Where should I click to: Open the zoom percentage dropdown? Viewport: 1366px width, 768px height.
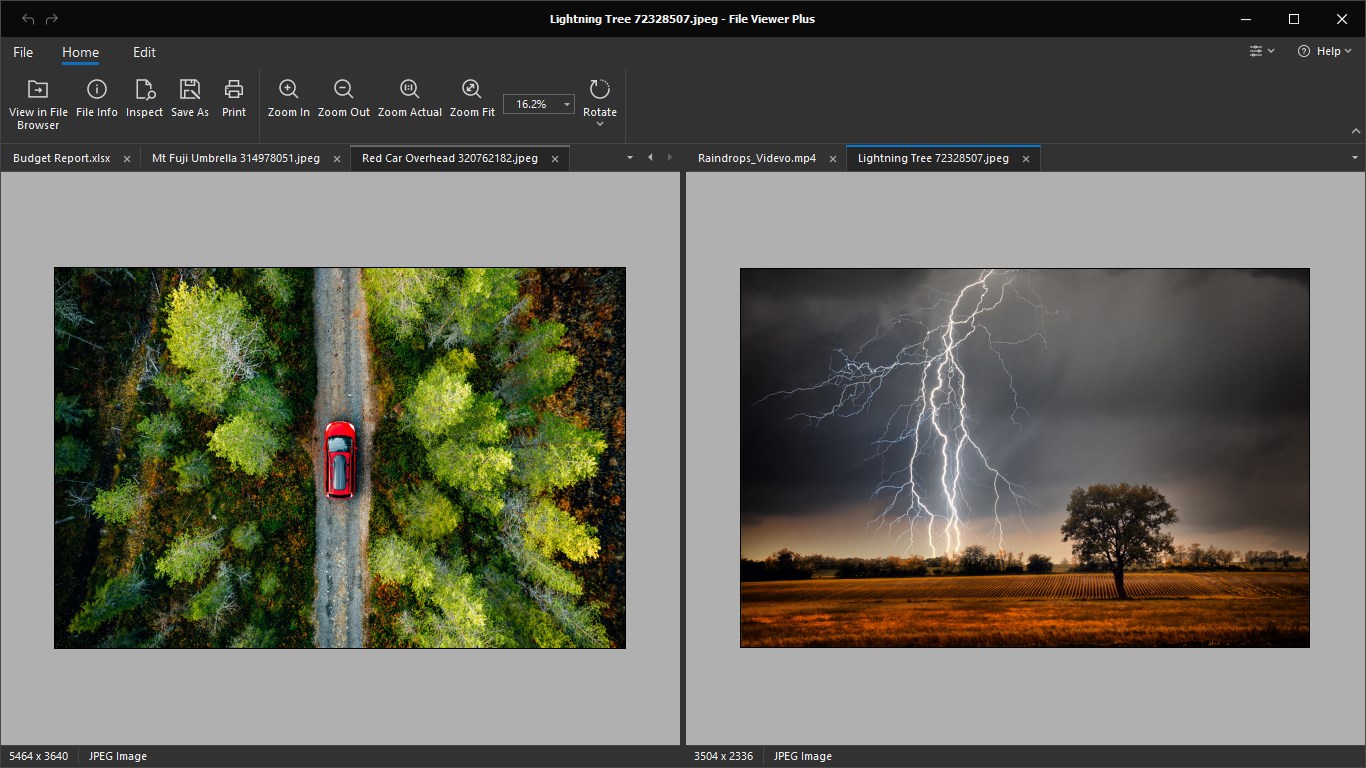567,104
